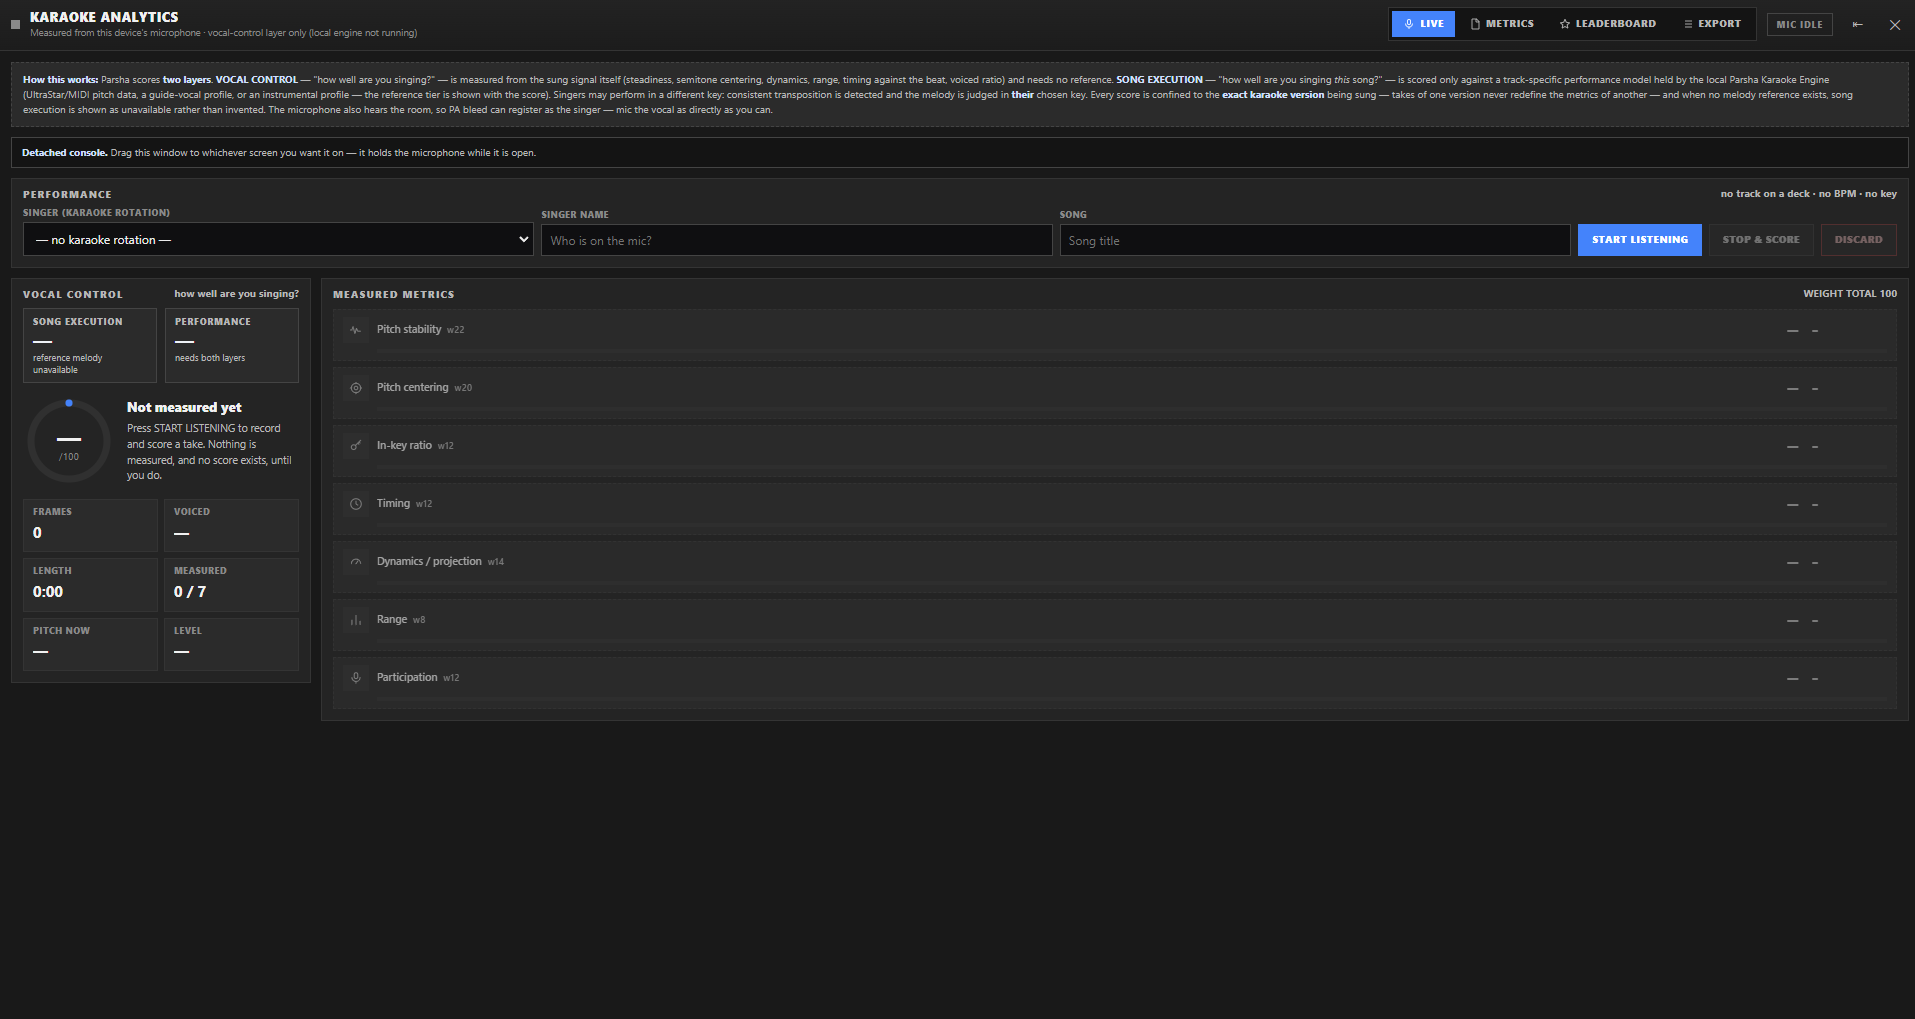The width and height of the screenshot is (1915, 1019).
Task: Click the document icon in METRICS tab
Action: coord(1475,24)
